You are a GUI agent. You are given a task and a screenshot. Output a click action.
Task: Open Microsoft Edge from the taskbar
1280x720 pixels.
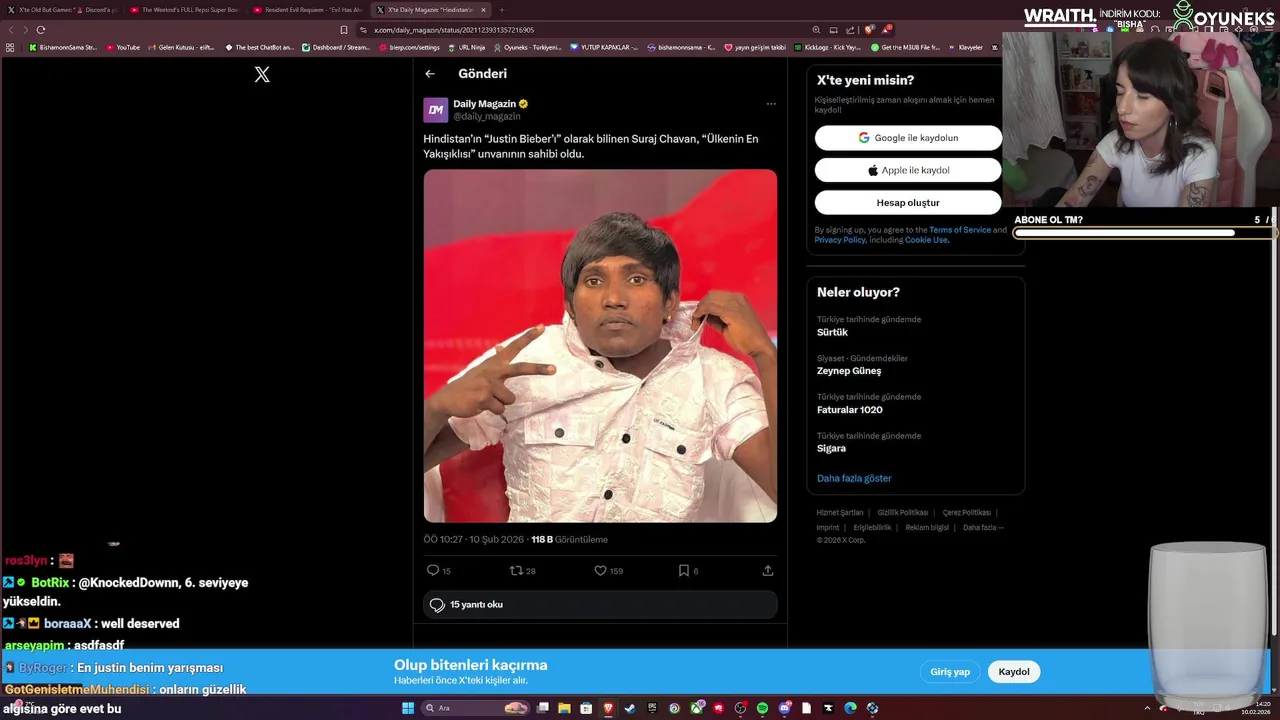(x=850, y=708)
